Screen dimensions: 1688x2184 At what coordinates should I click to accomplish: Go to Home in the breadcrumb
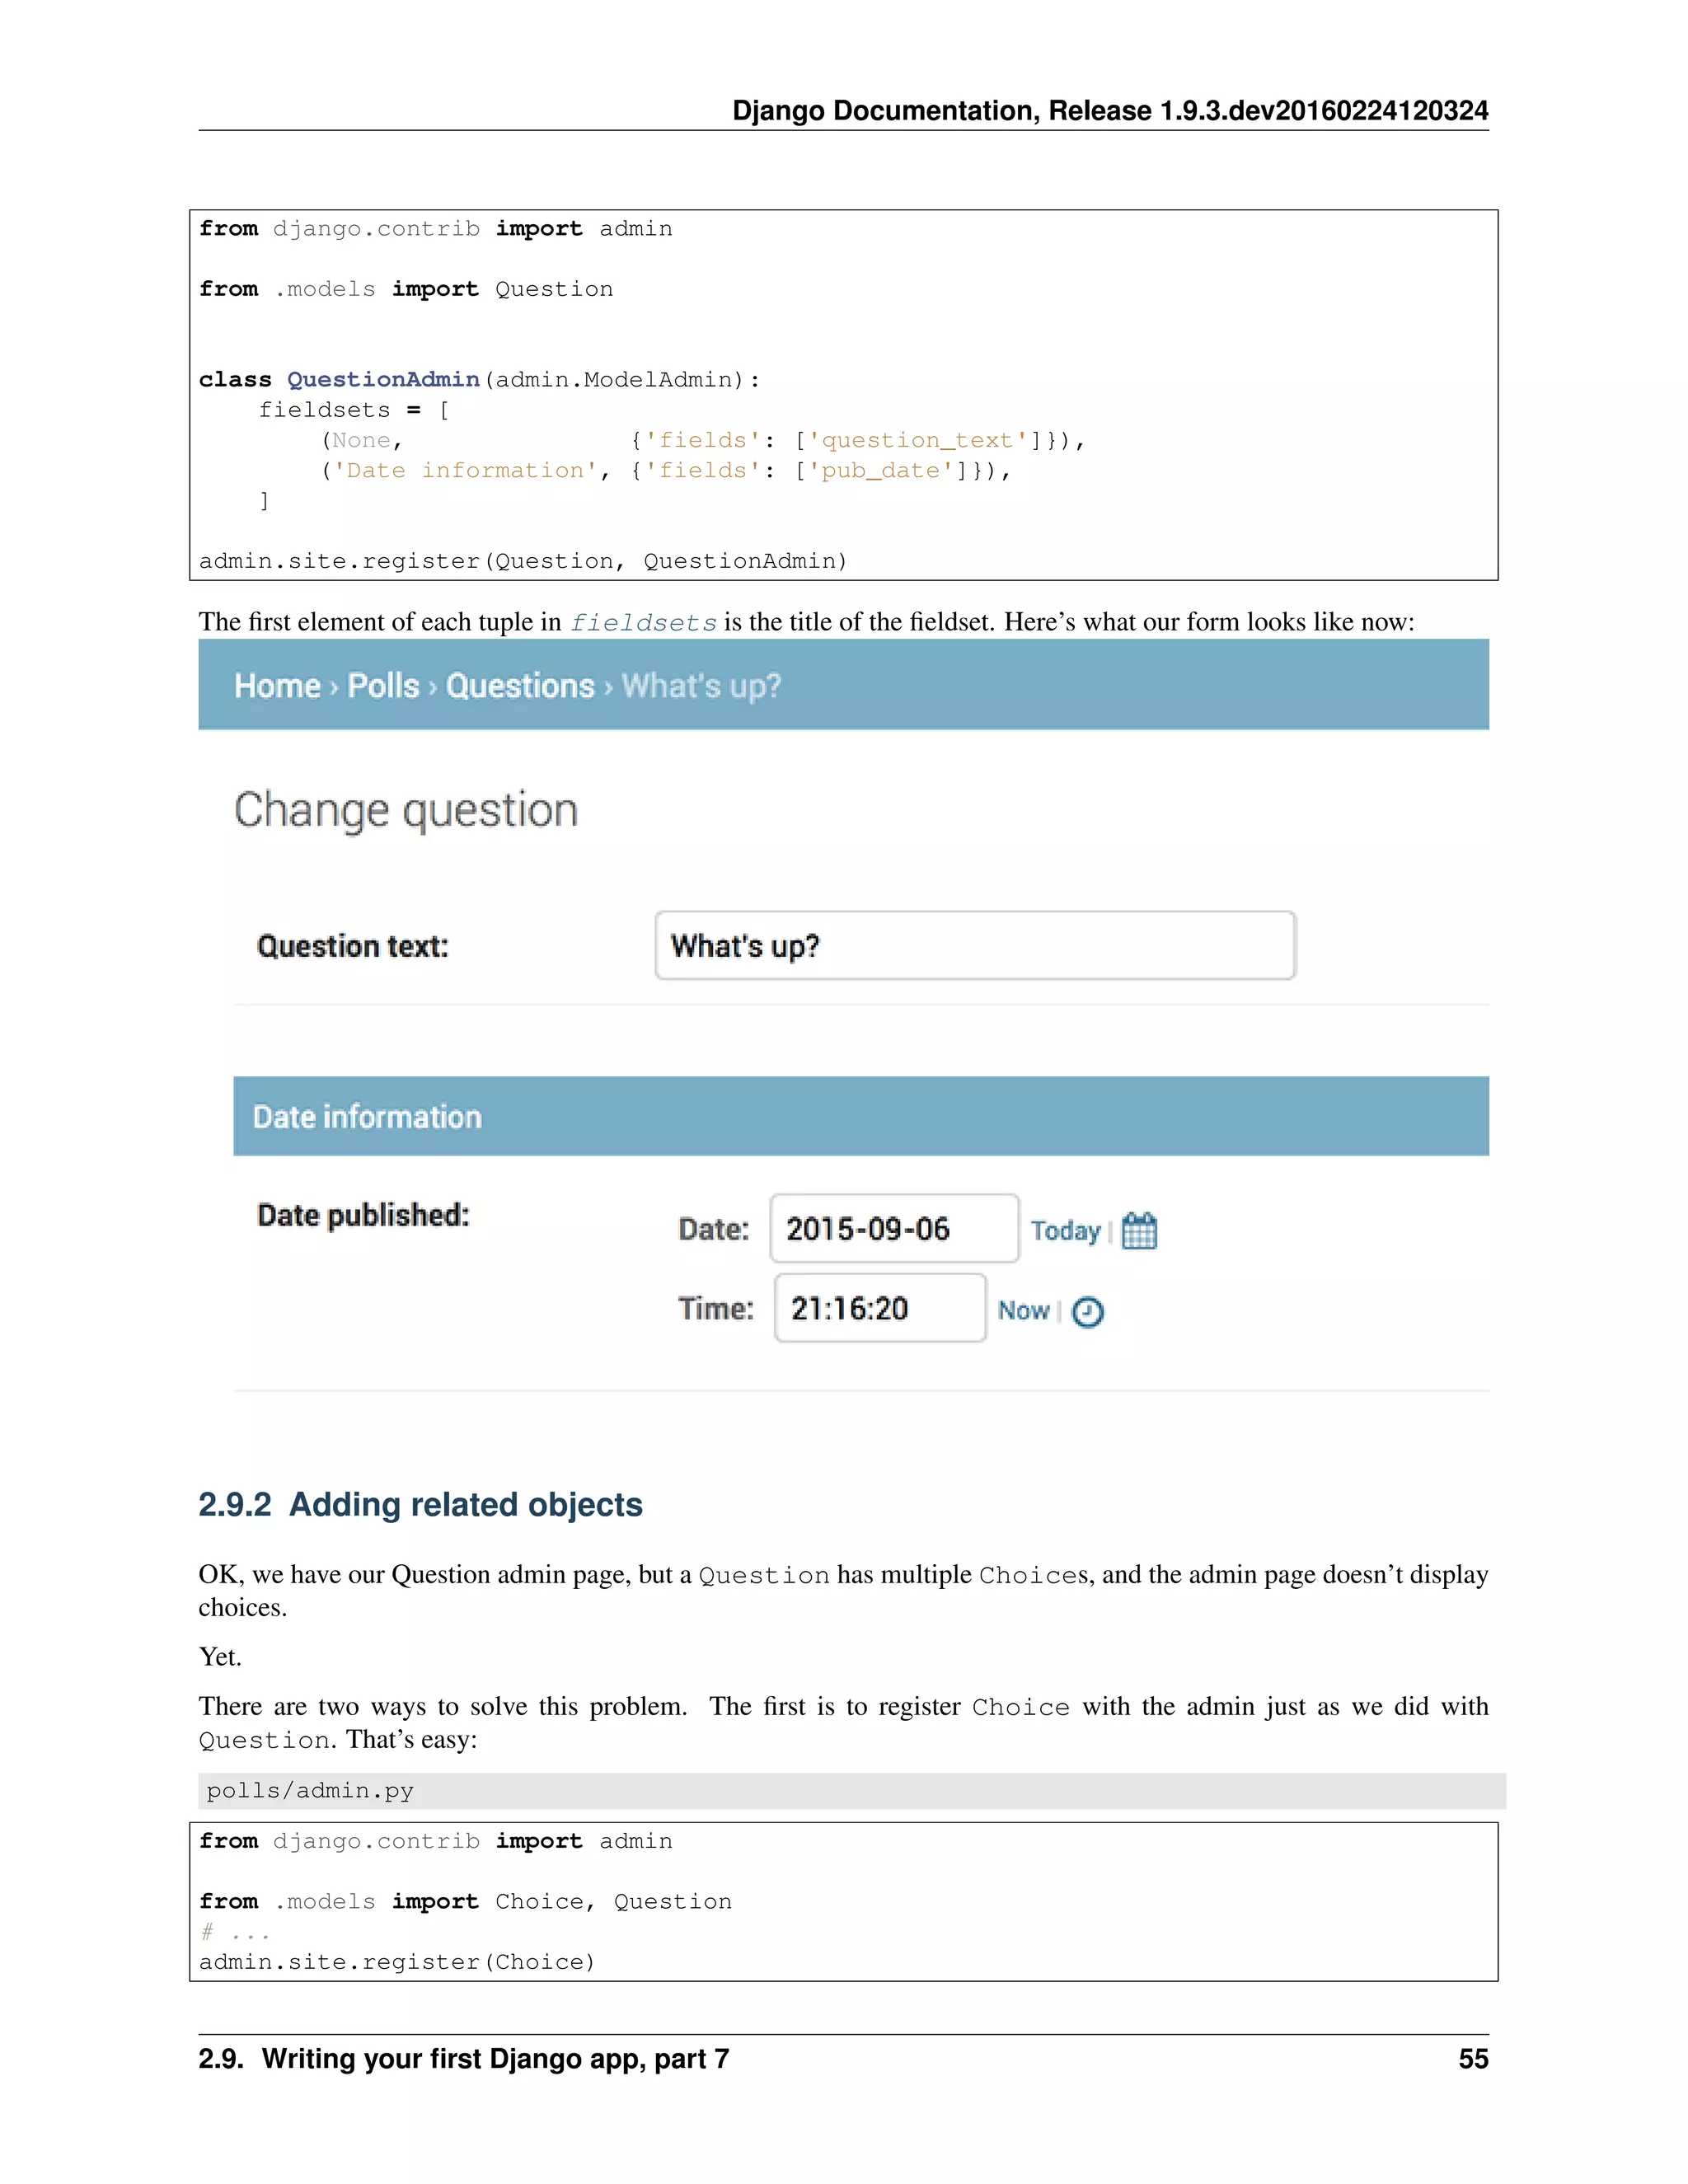277,686
